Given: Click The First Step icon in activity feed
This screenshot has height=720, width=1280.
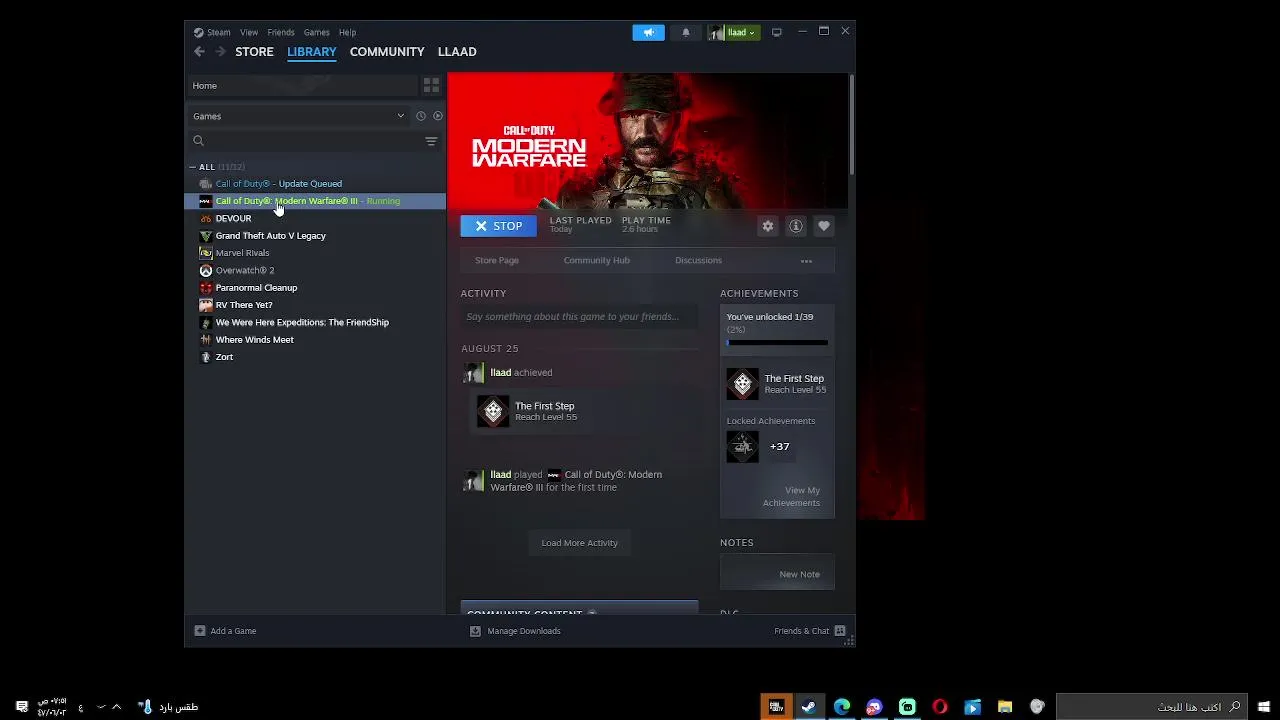Looking at the screenshot, I should pyautogui.click(x=492, y=411).
